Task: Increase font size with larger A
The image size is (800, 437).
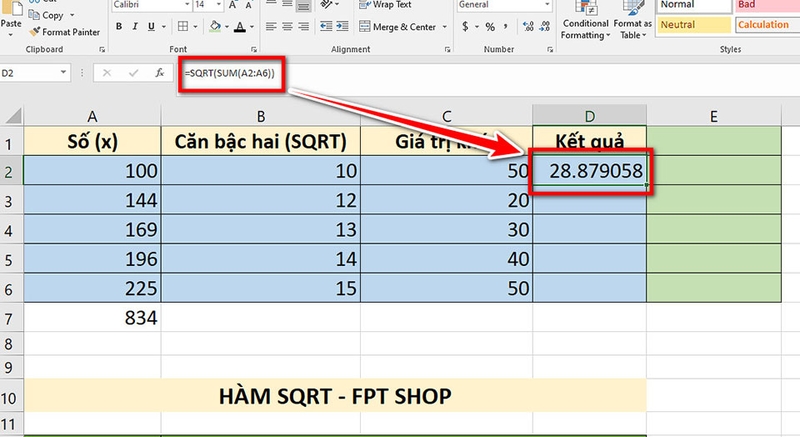Action: click(x=233, y=5)
